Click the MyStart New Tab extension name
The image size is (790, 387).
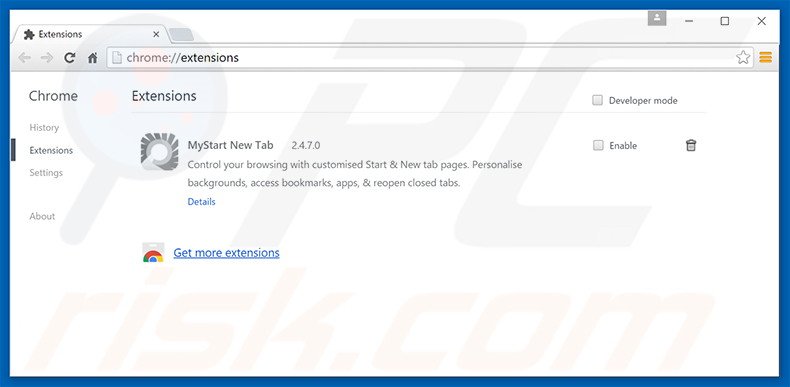pyautogui.click(x=230, y=145)
